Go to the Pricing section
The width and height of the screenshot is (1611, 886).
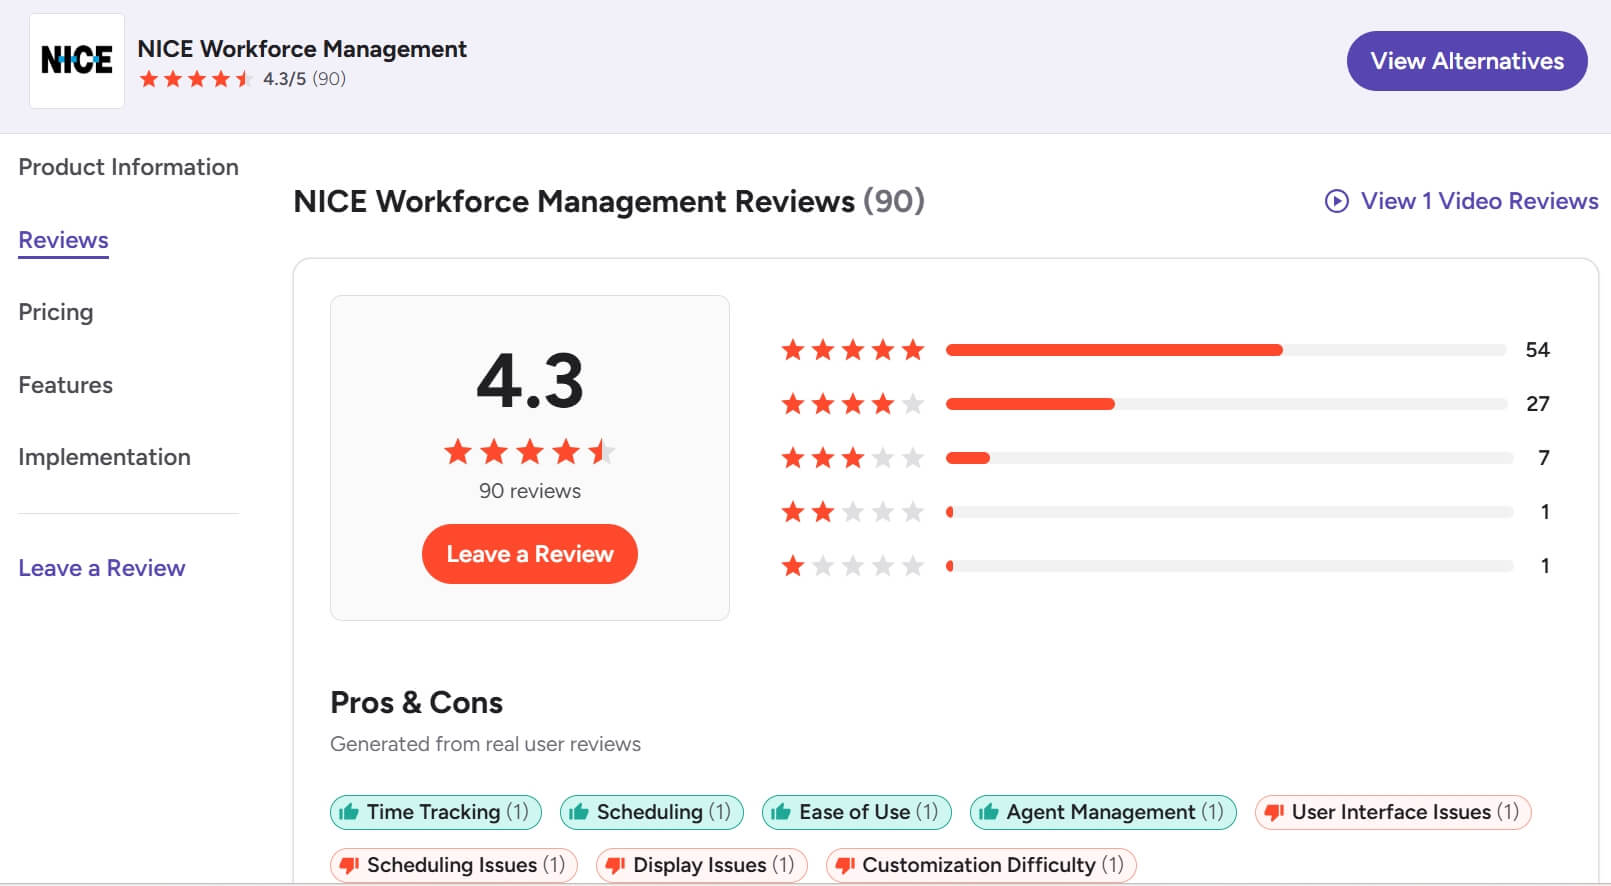click(56, 312)
